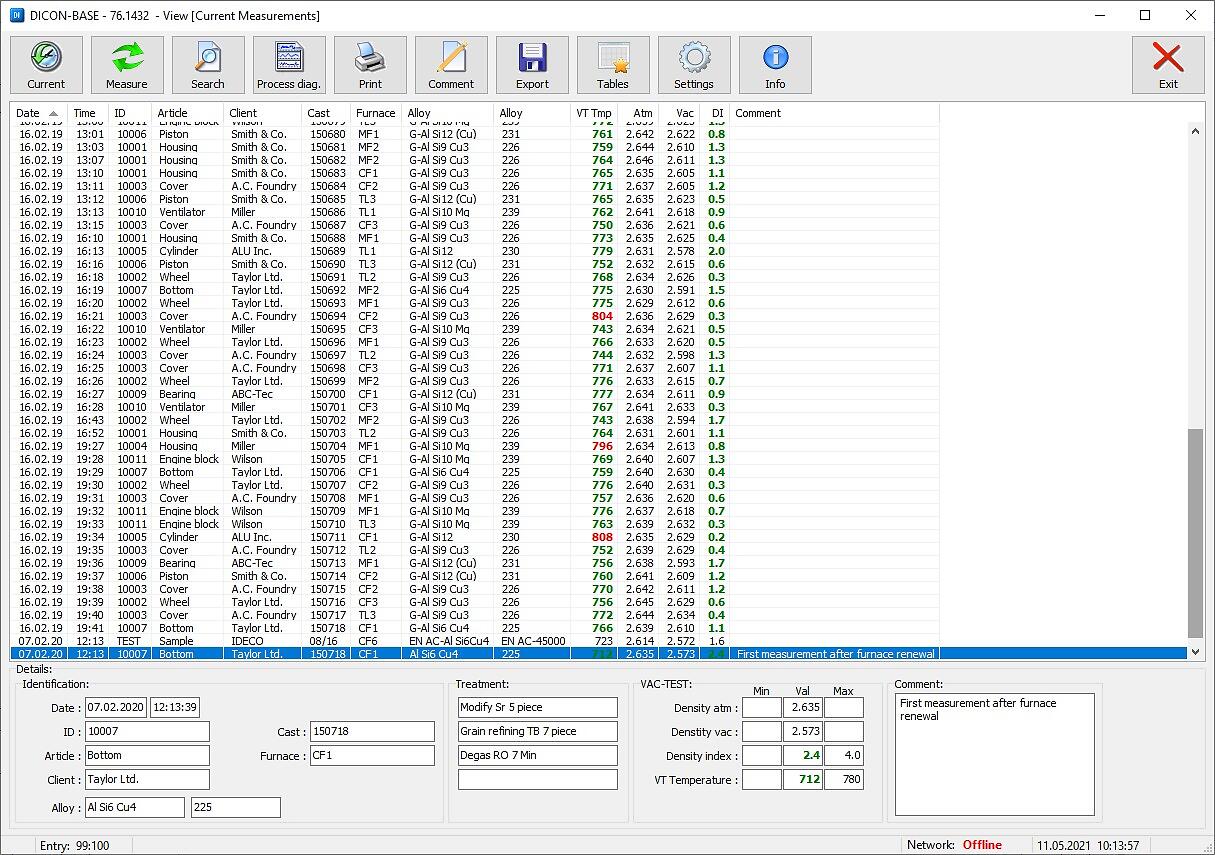Open the Settings gear
The width and height of the screenshot is (1215, 855).
coord(694,66)
